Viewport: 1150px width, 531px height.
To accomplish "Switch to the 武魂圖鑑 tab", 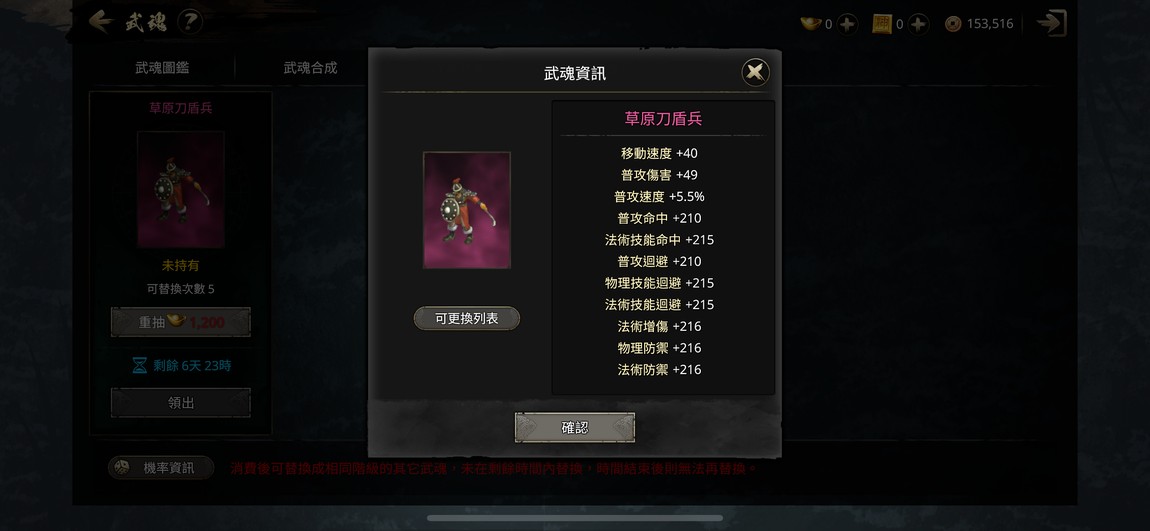I will [x=162, y=67].
